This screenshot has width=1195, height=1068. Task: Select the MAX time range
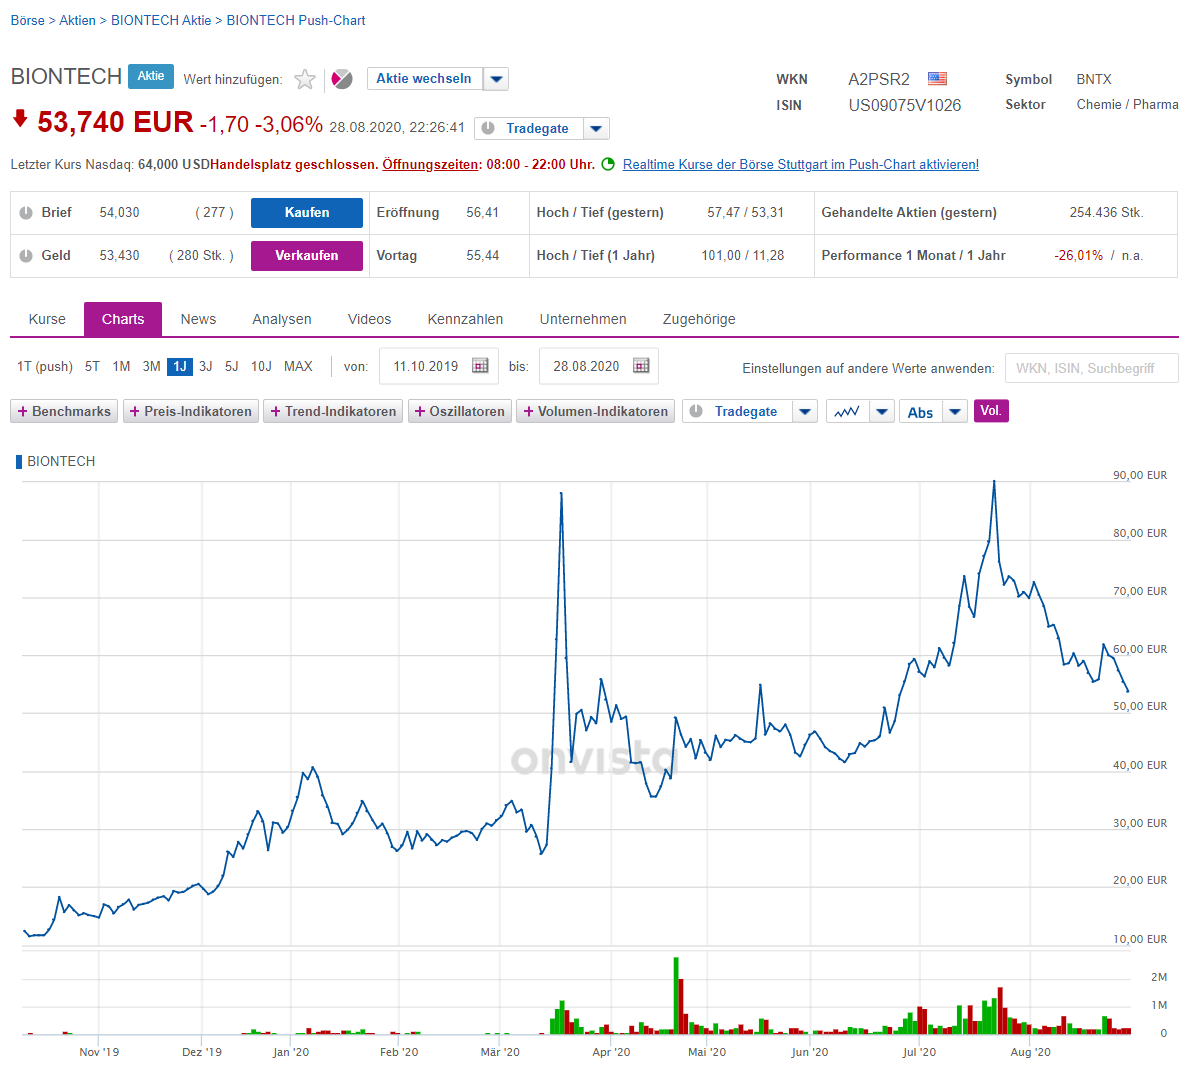(x=298, y=367)
